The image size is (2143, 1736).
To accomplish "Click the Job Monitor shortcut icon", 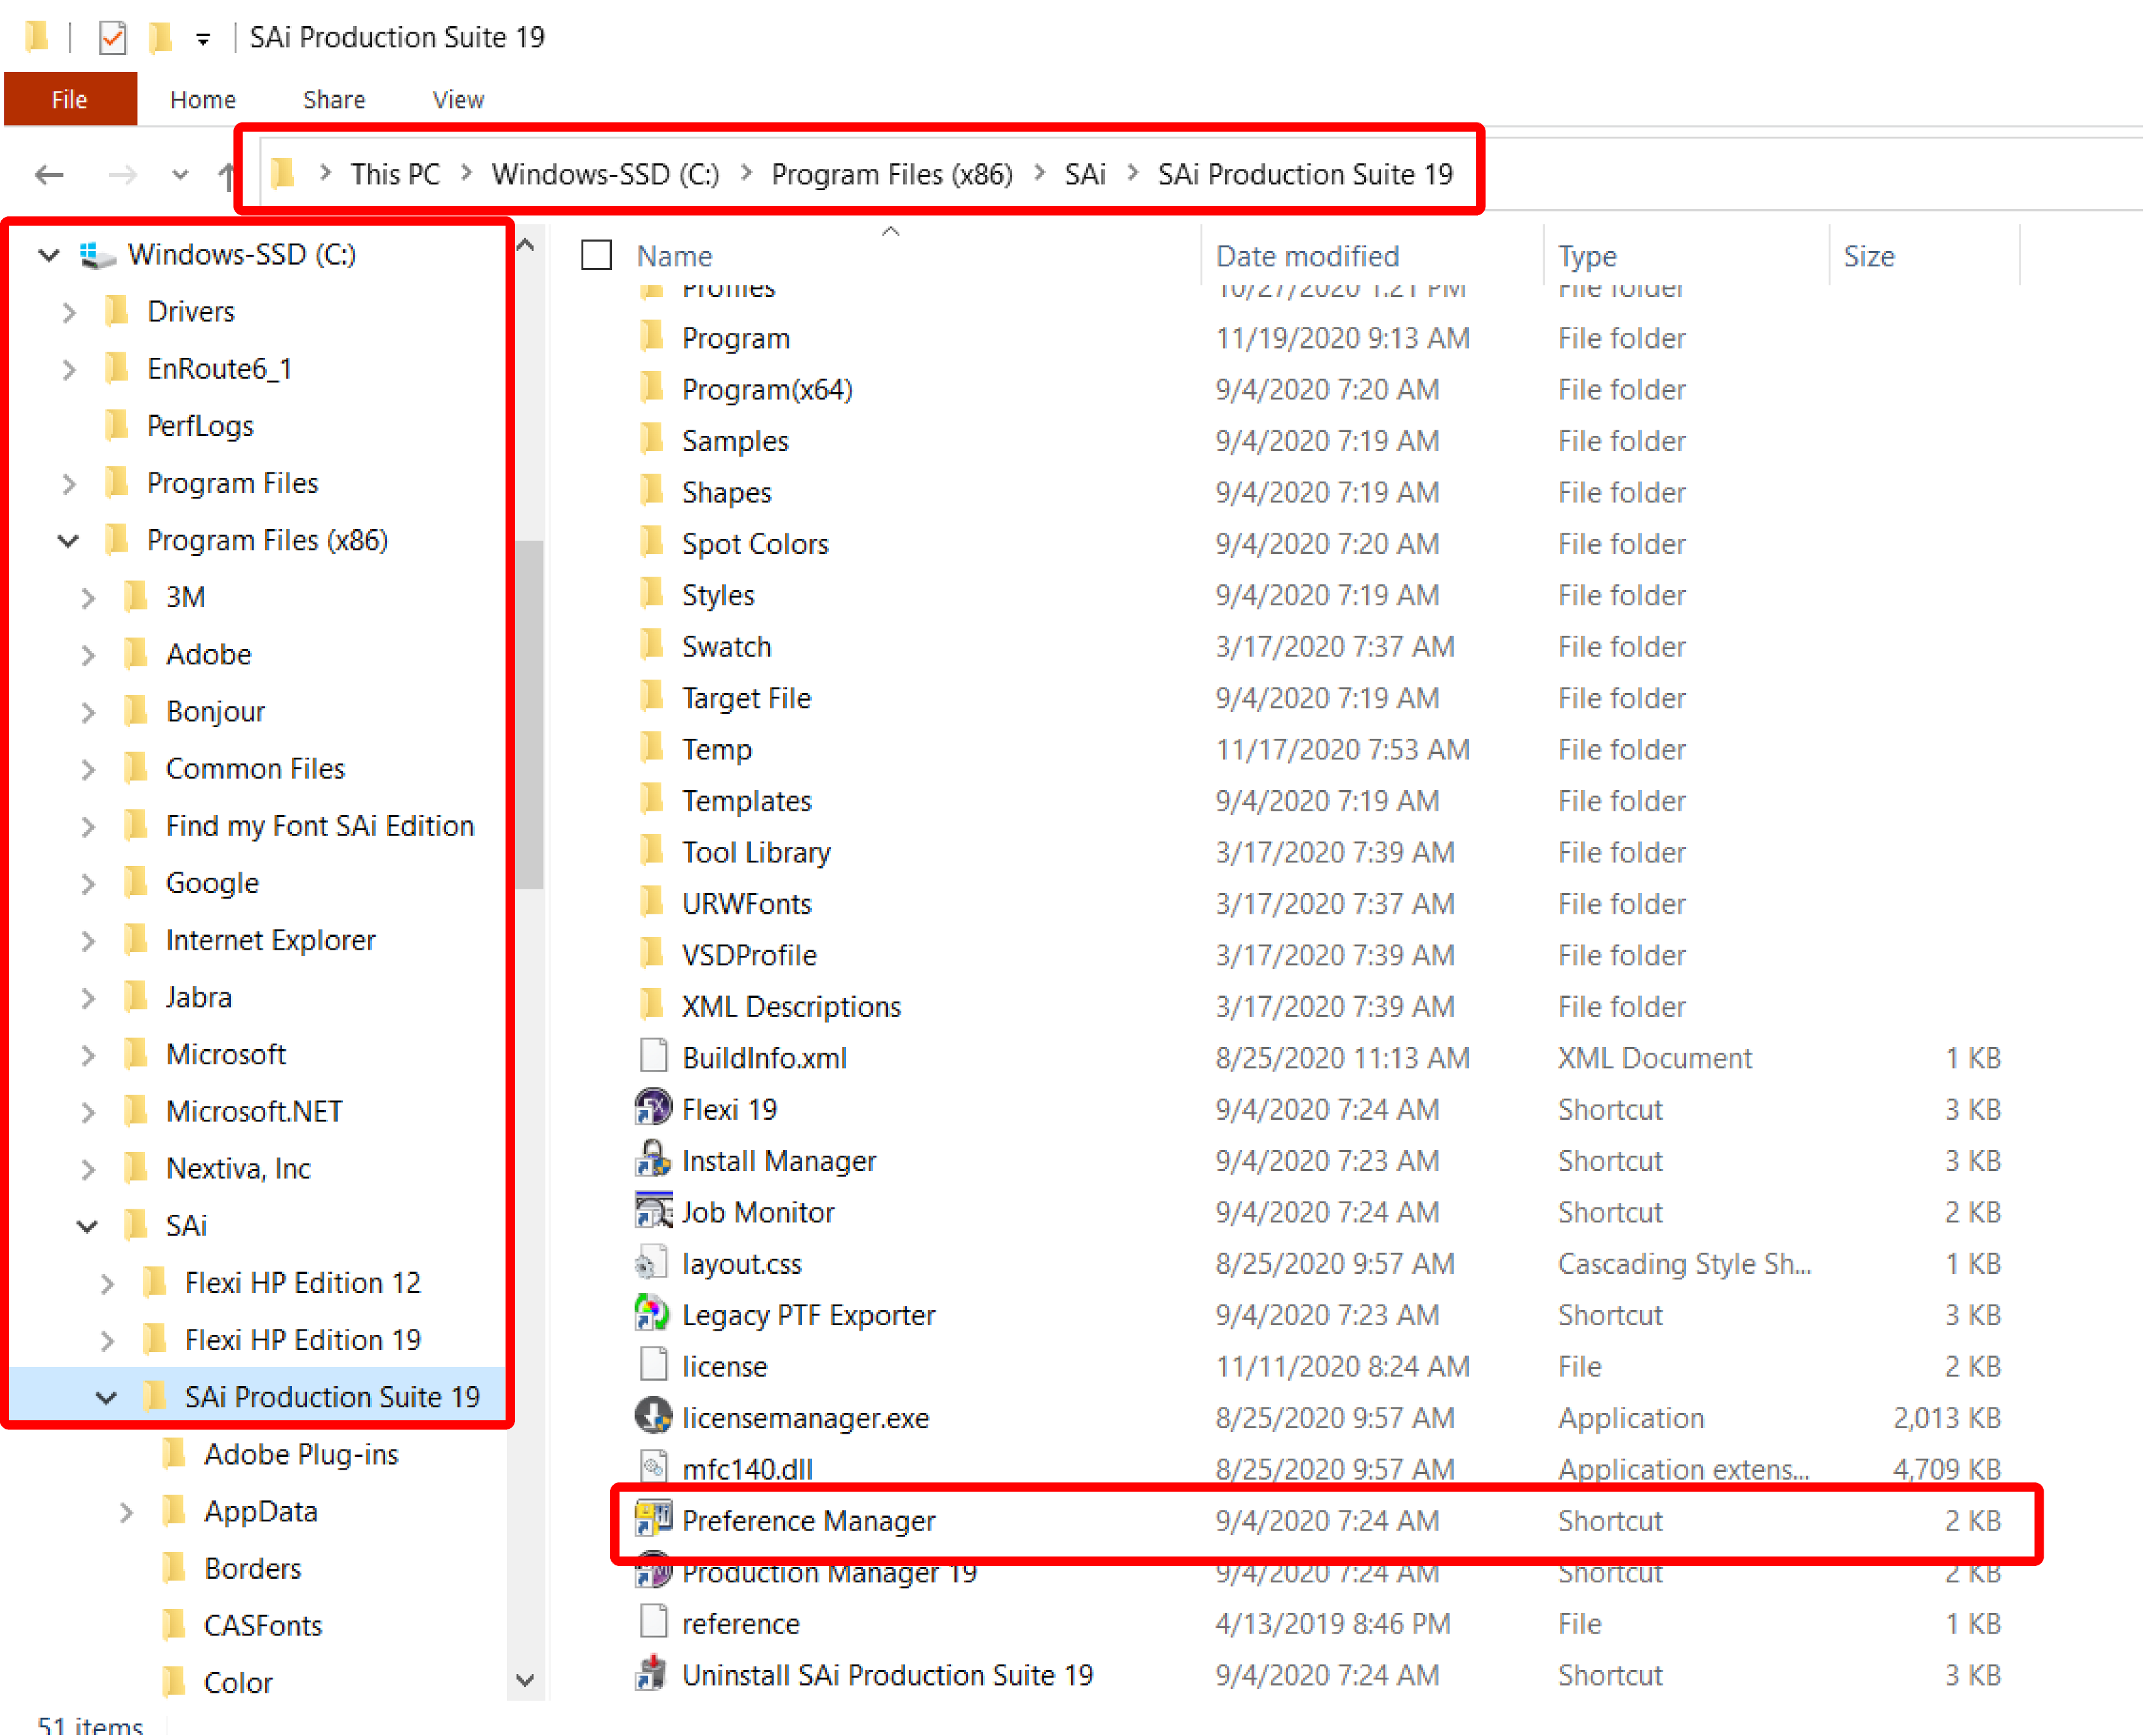I will coord(653,1211).
